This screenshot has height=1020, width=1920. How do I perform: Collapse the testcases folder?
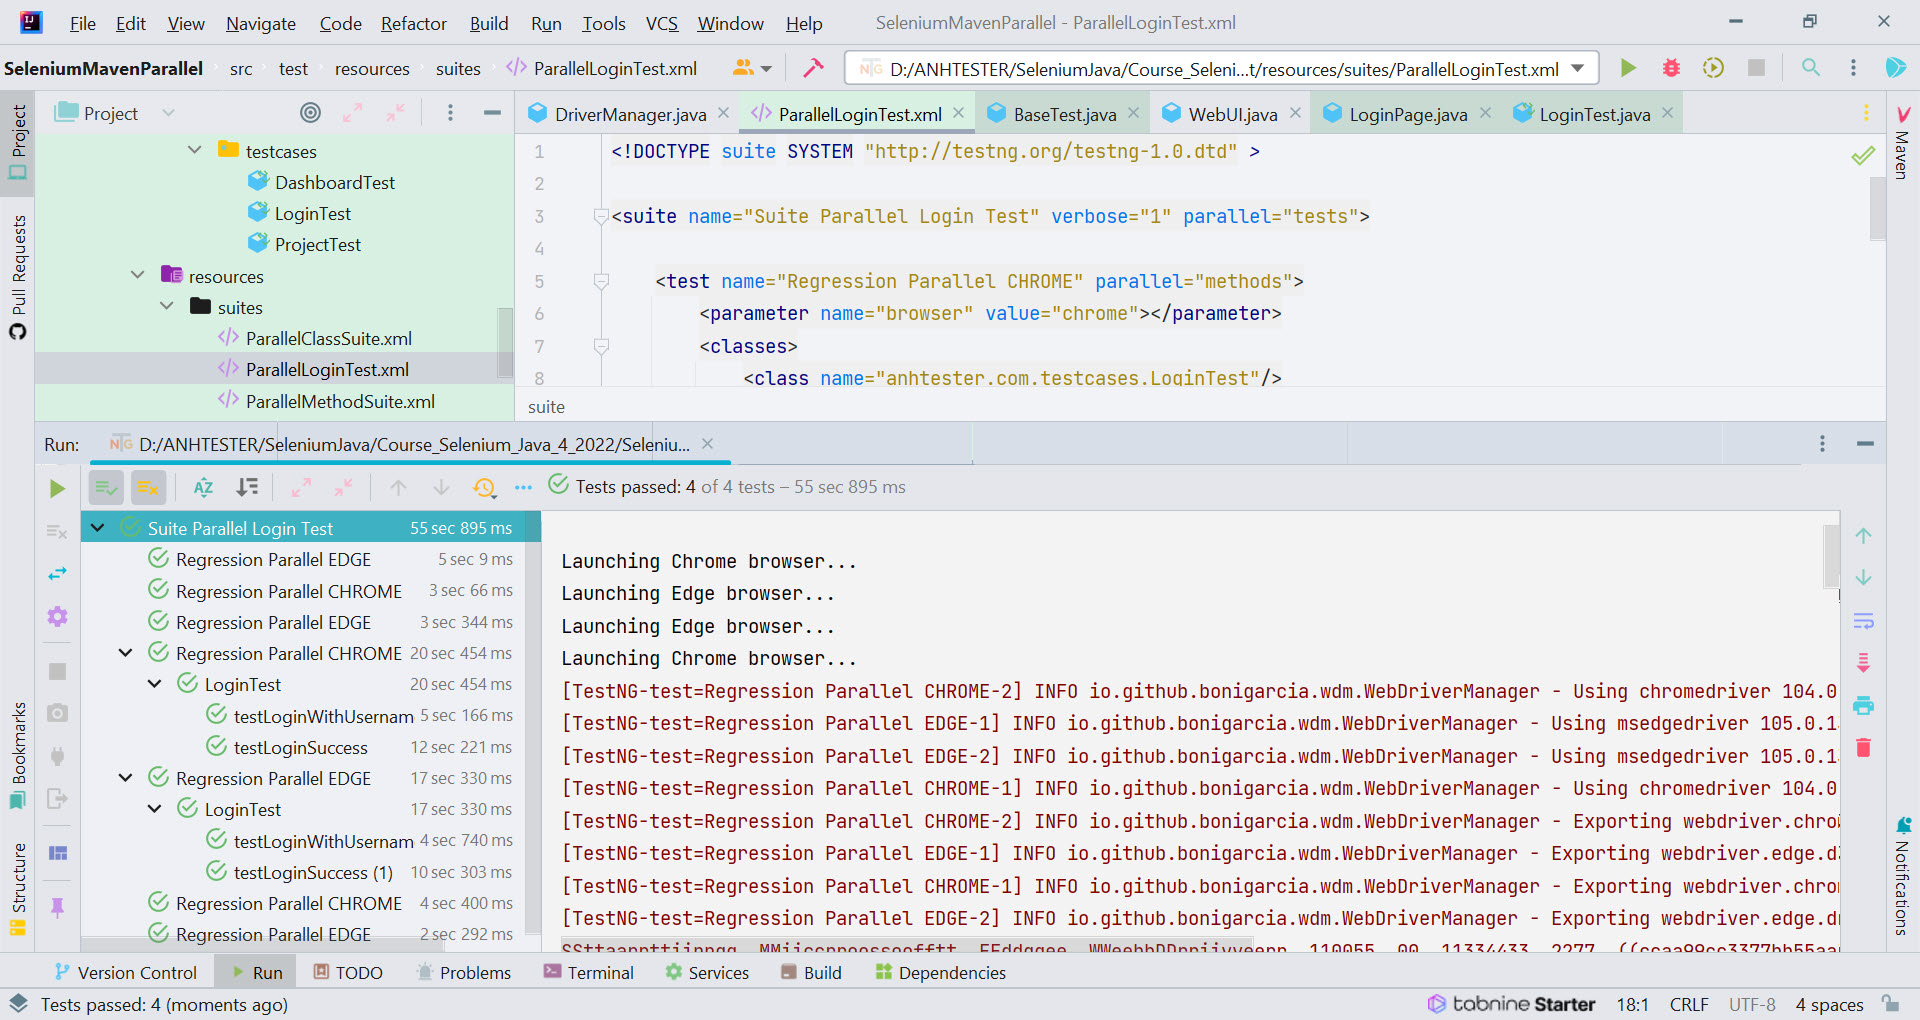point(194,151)
